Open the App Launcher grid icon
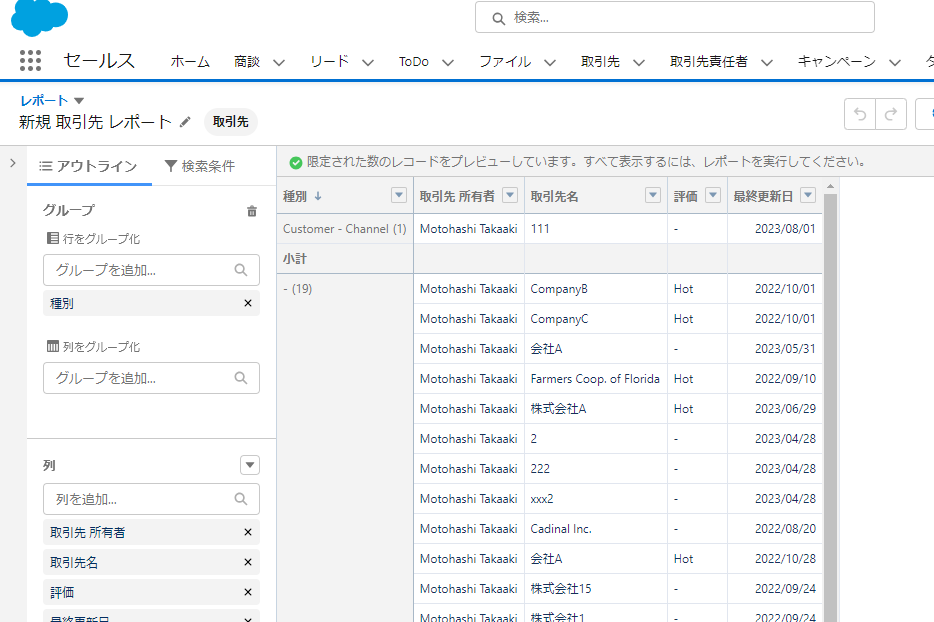Viewport: 934px width, 622px height. click(x=30, y=61)
